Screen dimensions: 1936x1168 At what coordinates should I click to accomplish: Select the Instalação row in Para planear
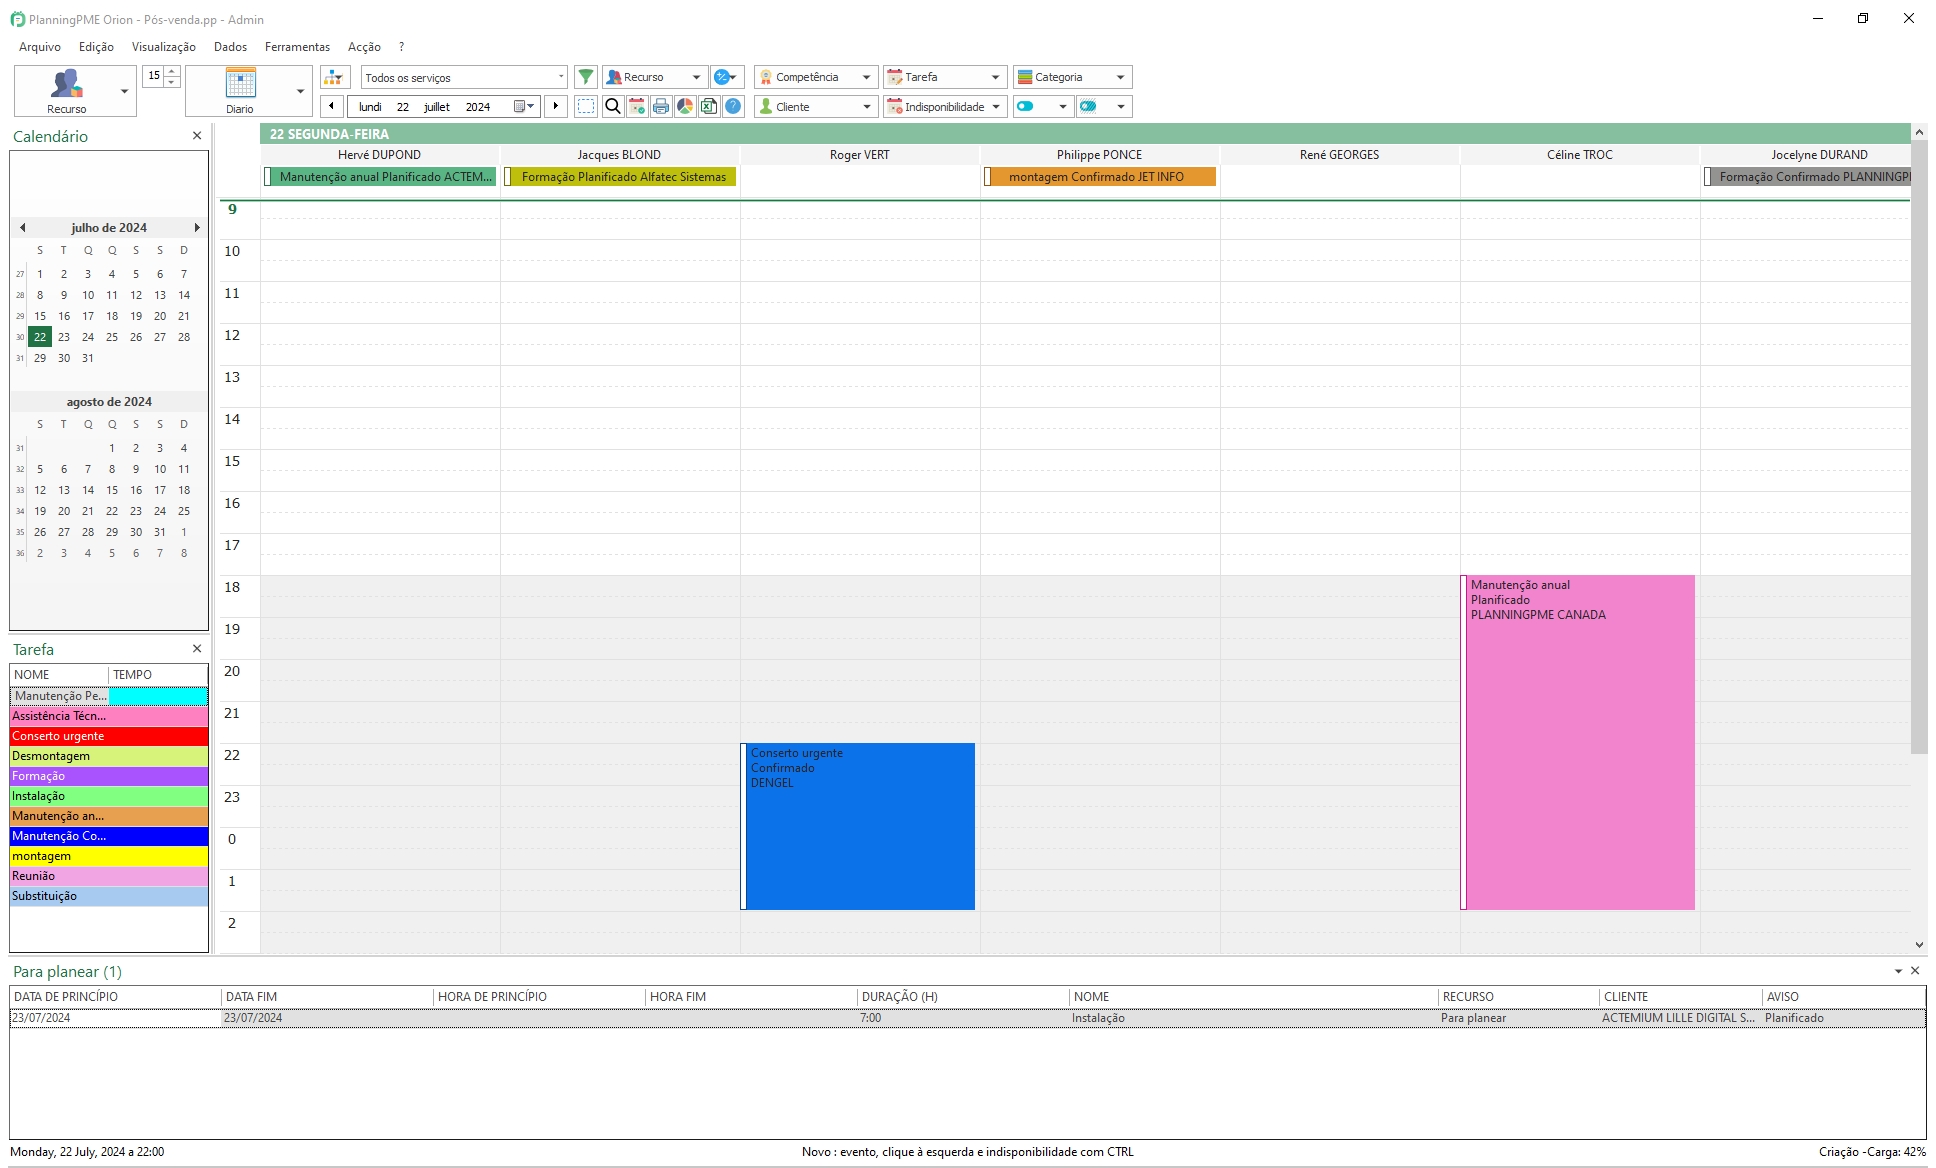pos(967,1018)
